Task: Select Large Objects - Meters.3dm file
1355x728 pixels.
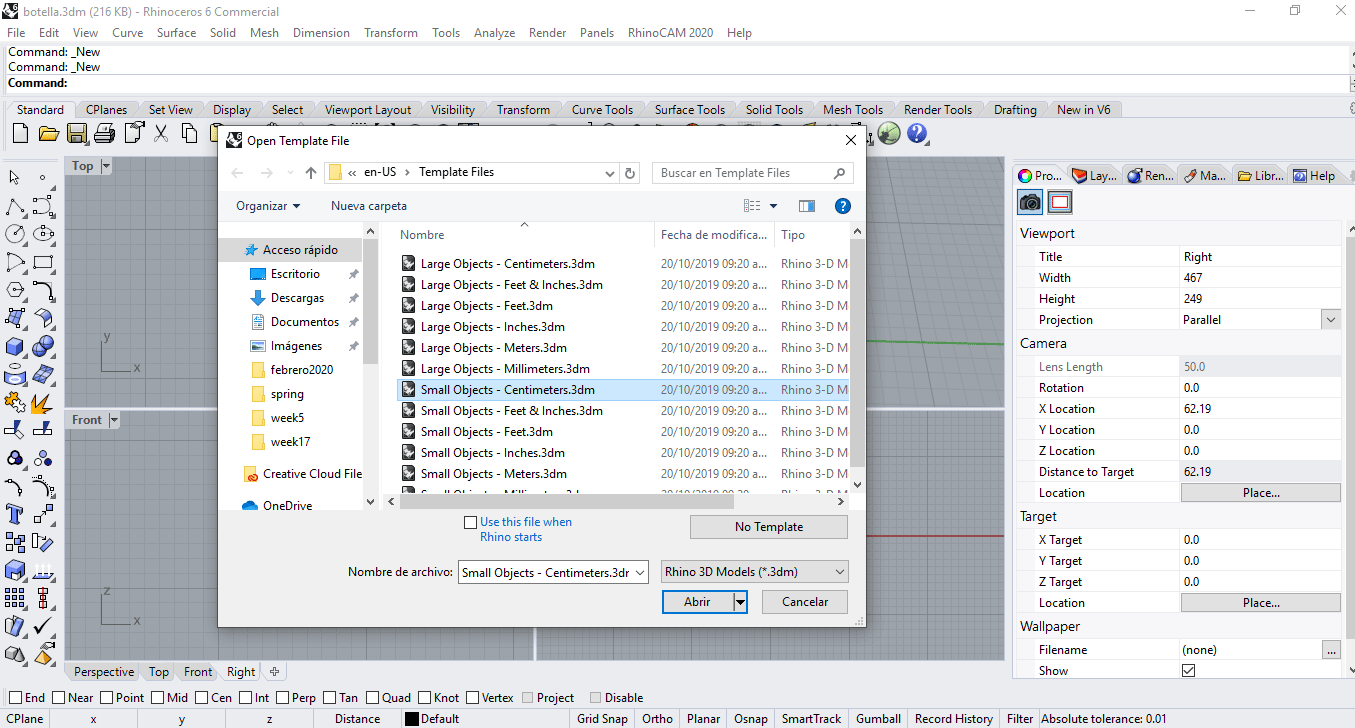Action: point(494,348)
